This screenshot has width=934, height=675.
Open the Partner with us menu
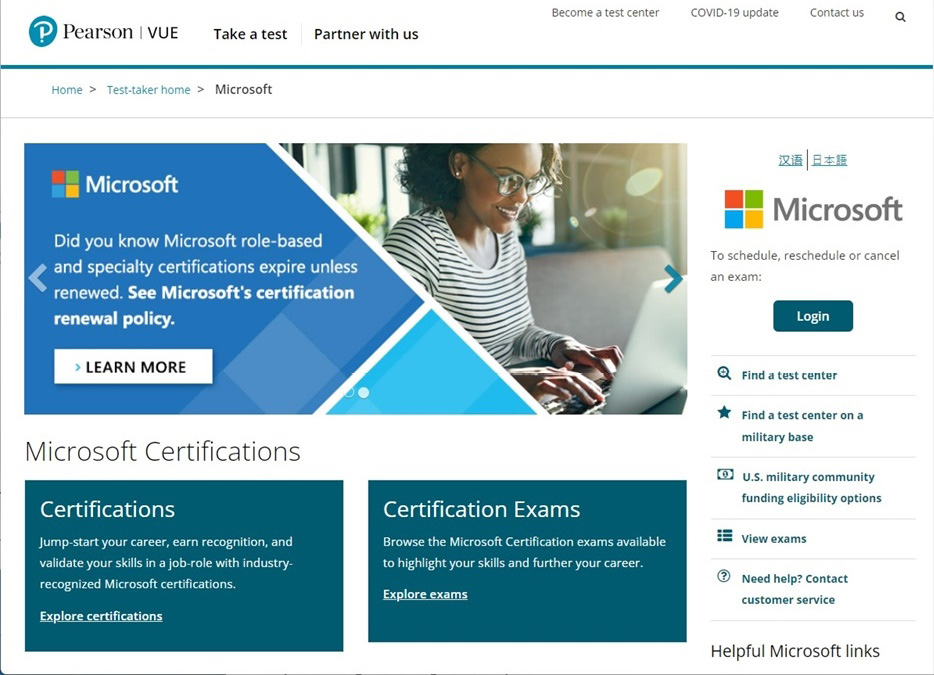tap(366, 34)
